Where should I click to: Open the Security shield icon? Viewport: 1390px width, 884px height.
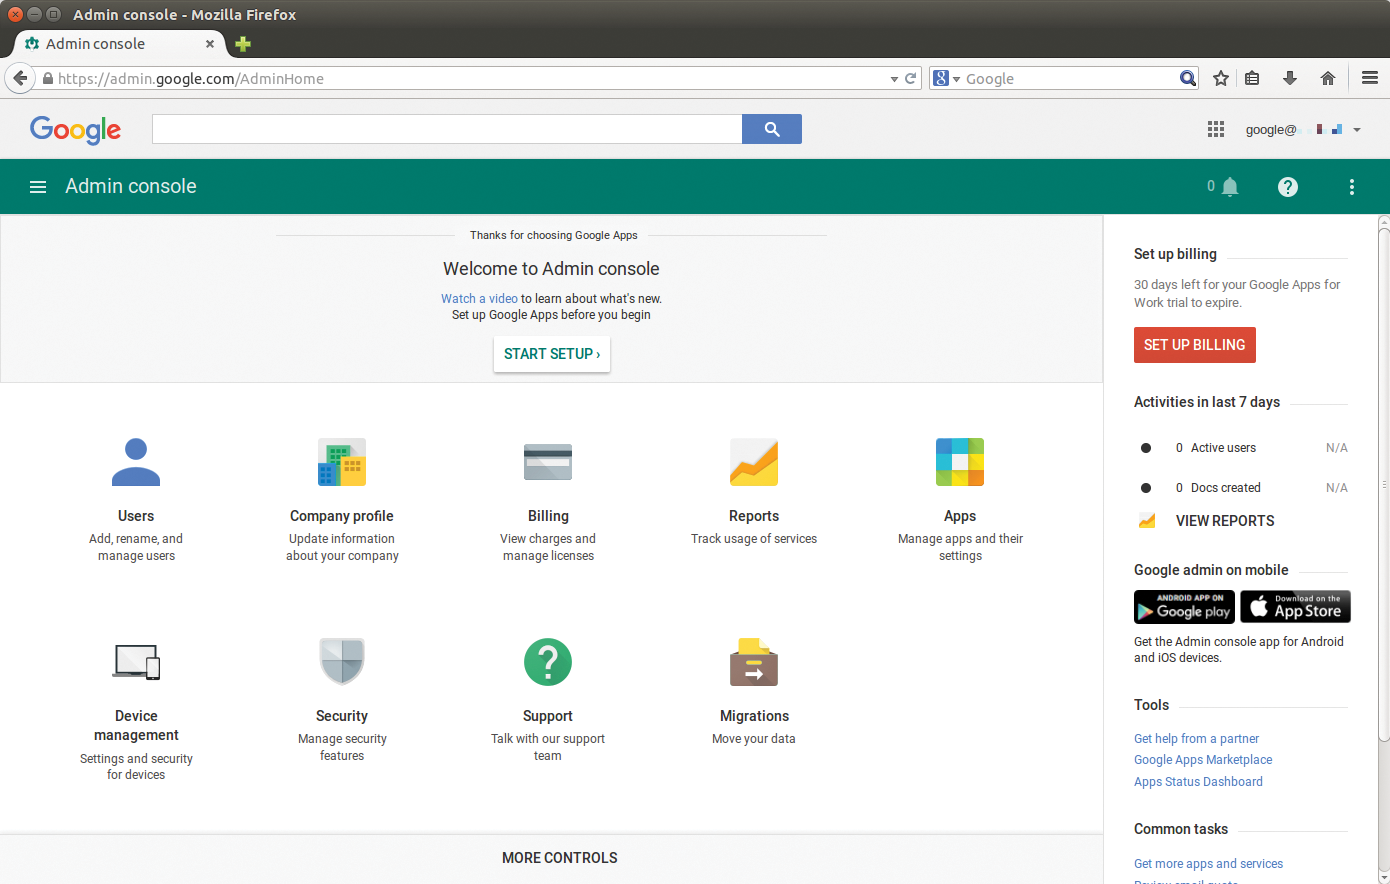[x=342, y=662]
